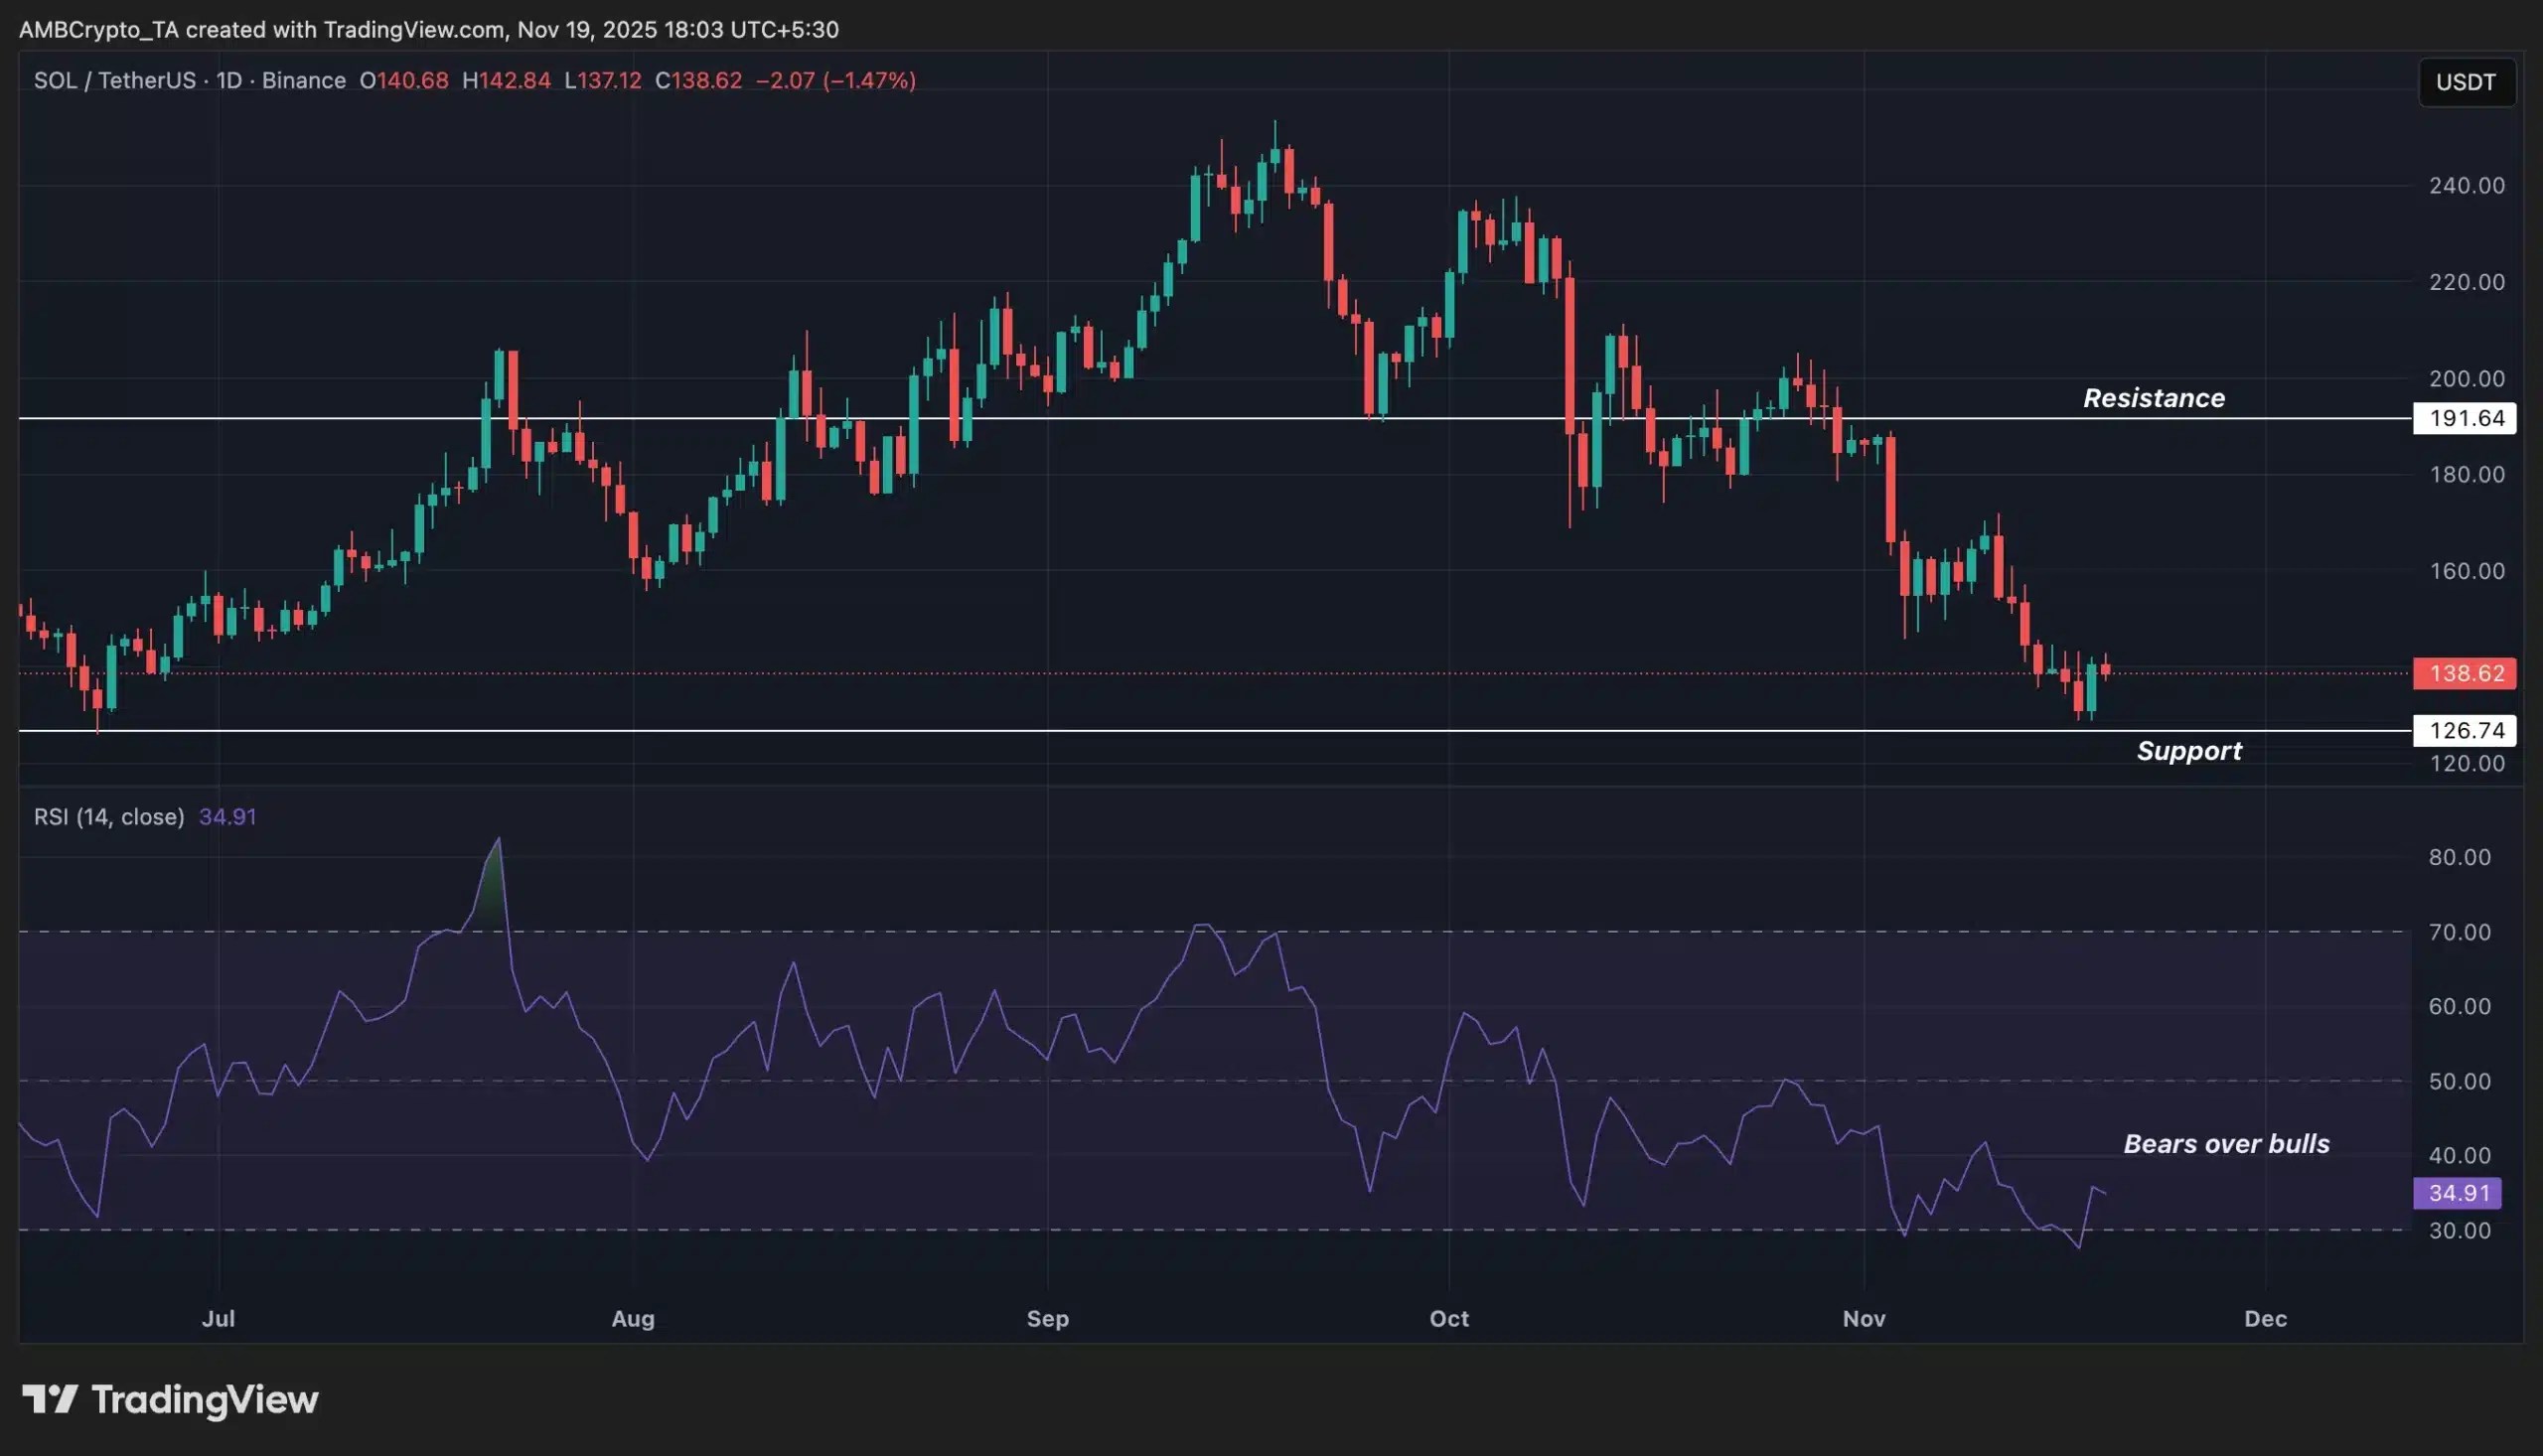The width and height of the screenshot is (2543, 1456).
Task: Click the Resistance annotation text
Action: (x=2154, y=397)
